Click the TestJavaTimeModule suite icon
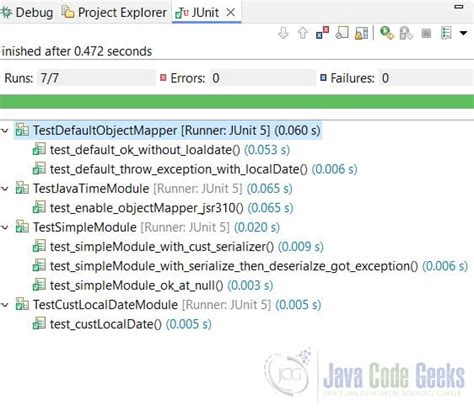 (22, 188)
